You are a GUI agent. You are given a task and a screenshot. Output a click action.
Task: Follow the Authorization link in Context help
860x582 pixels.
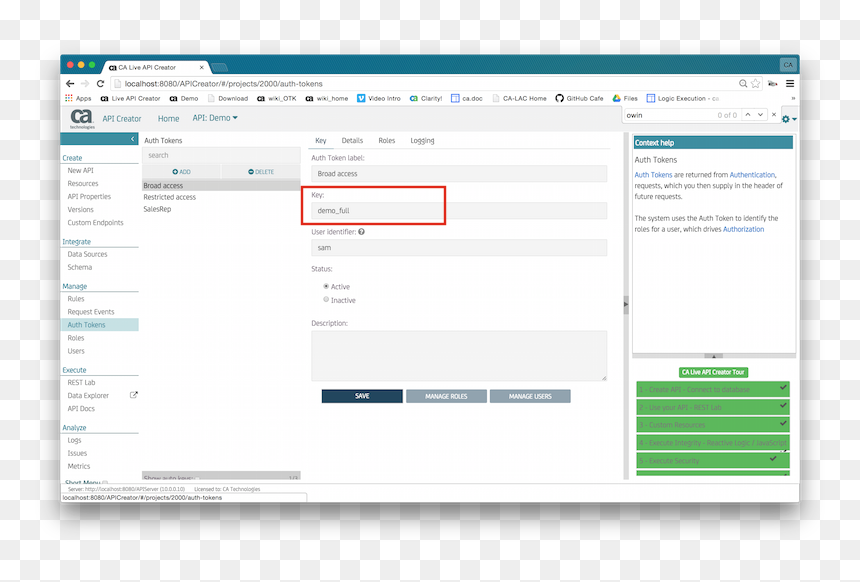coord(743,229)
